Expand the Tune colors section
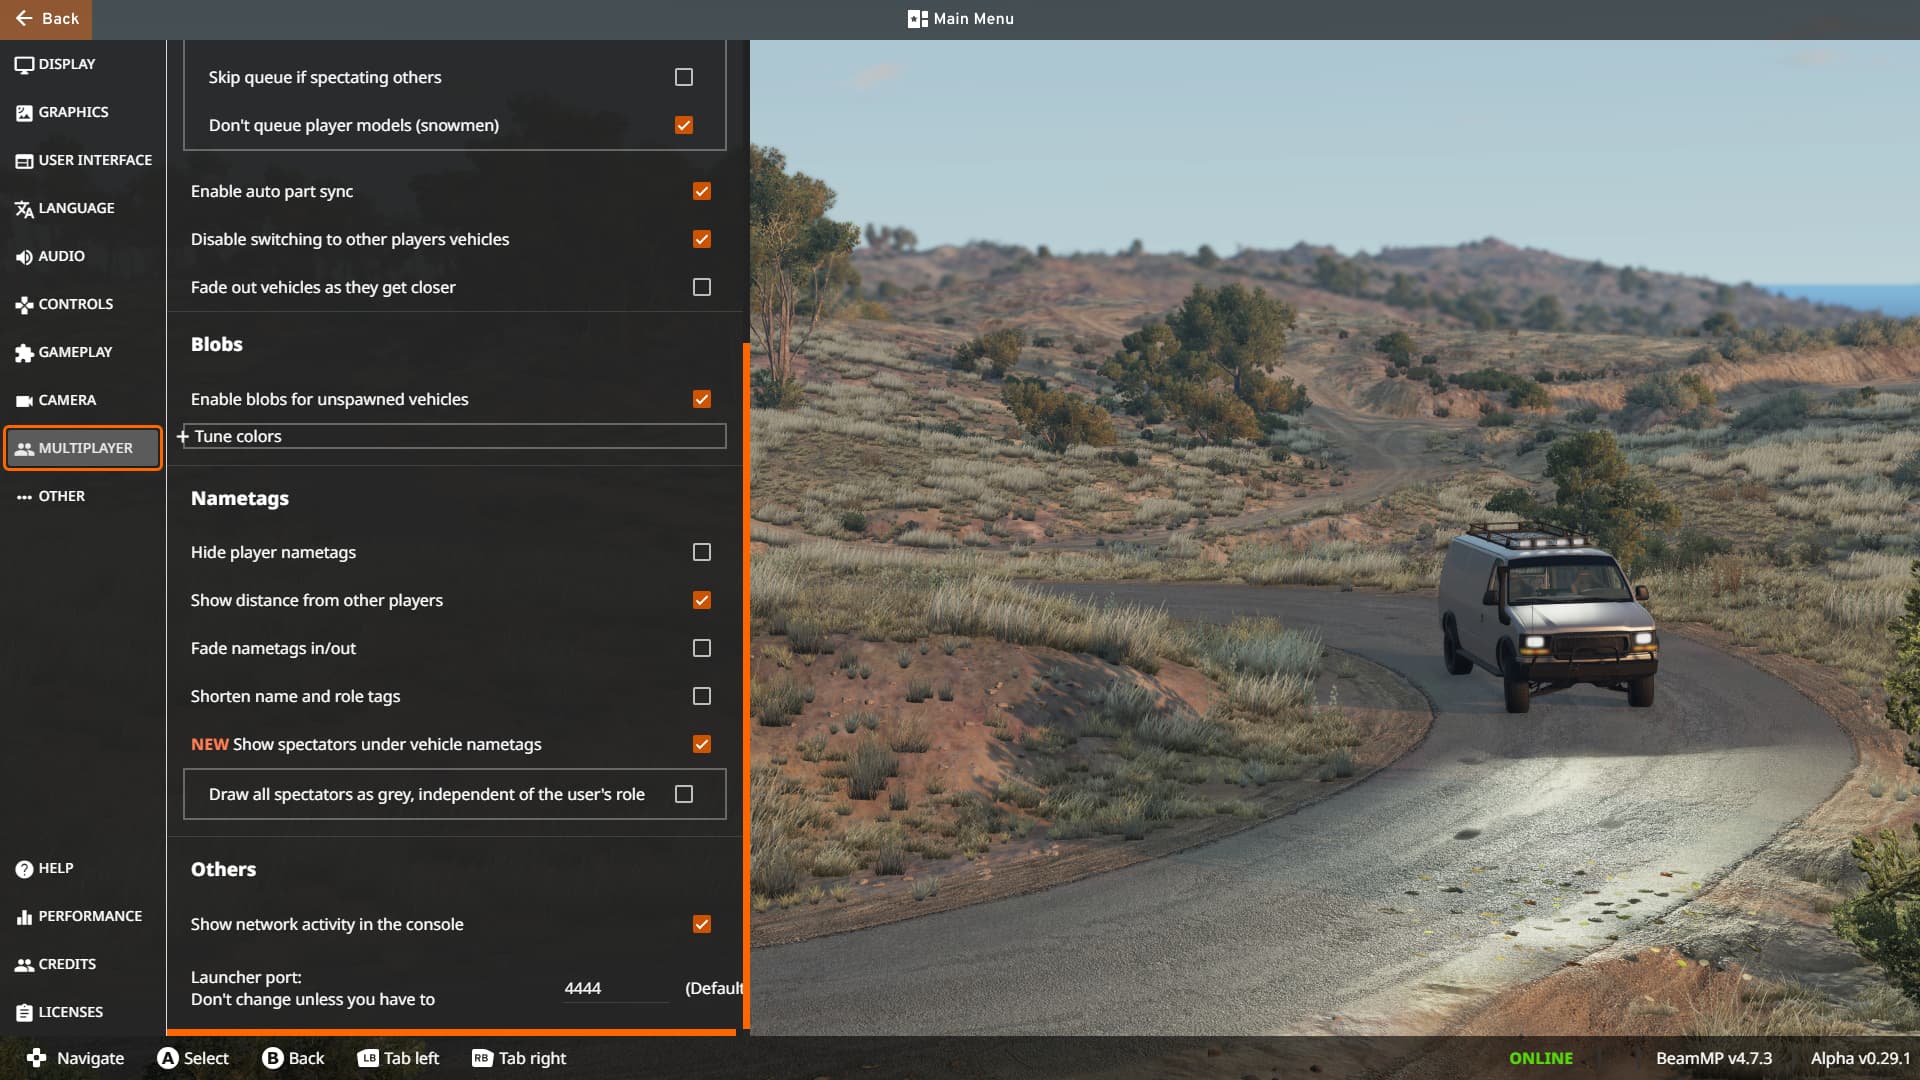Viewport: 1920px width, 1080px height. tap(454, 436)
